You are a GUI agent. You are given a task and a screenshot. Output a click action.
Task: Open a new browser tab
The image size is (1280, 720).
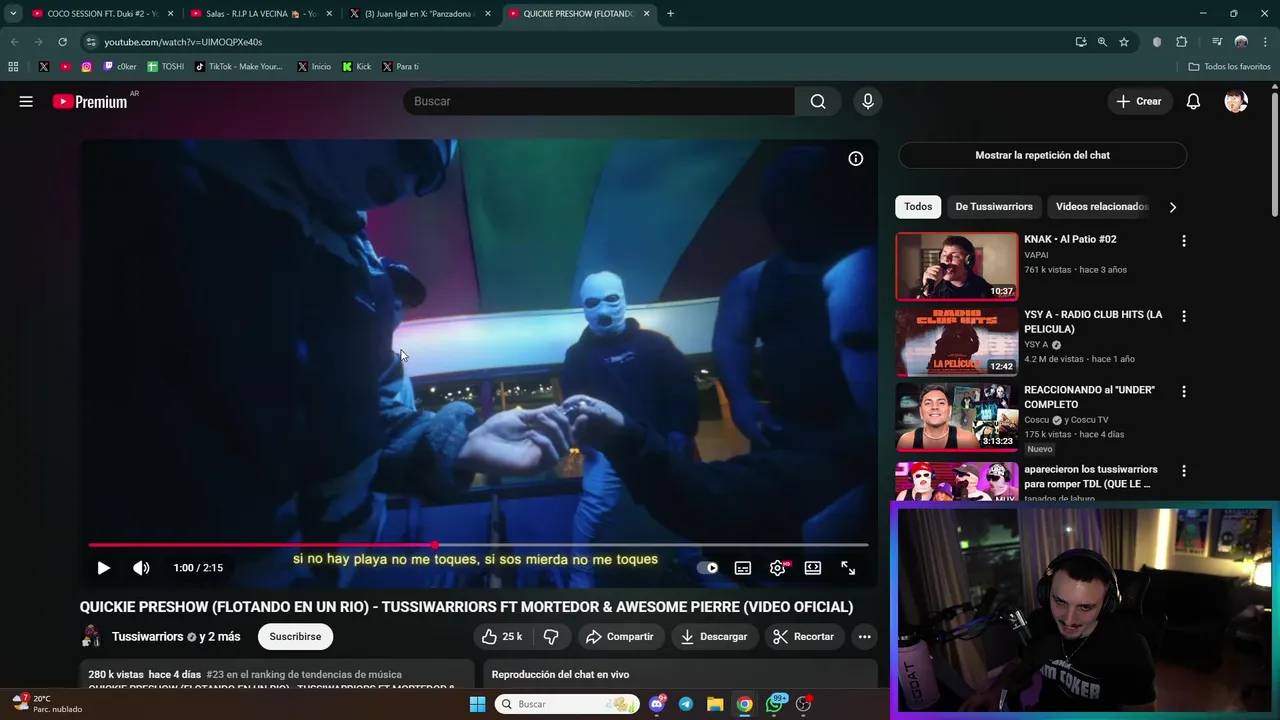(x=670, y=14)
